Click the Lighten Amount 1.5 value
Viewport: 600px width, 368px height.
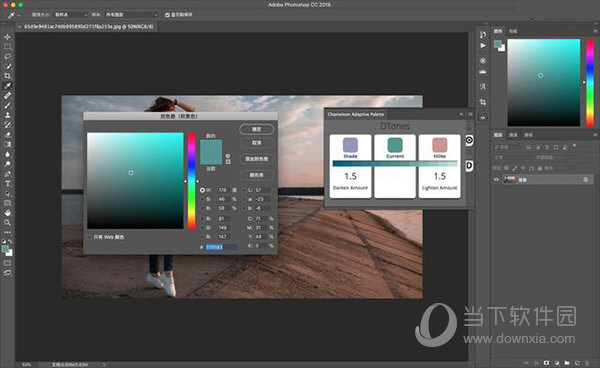[x=440, y=176]
